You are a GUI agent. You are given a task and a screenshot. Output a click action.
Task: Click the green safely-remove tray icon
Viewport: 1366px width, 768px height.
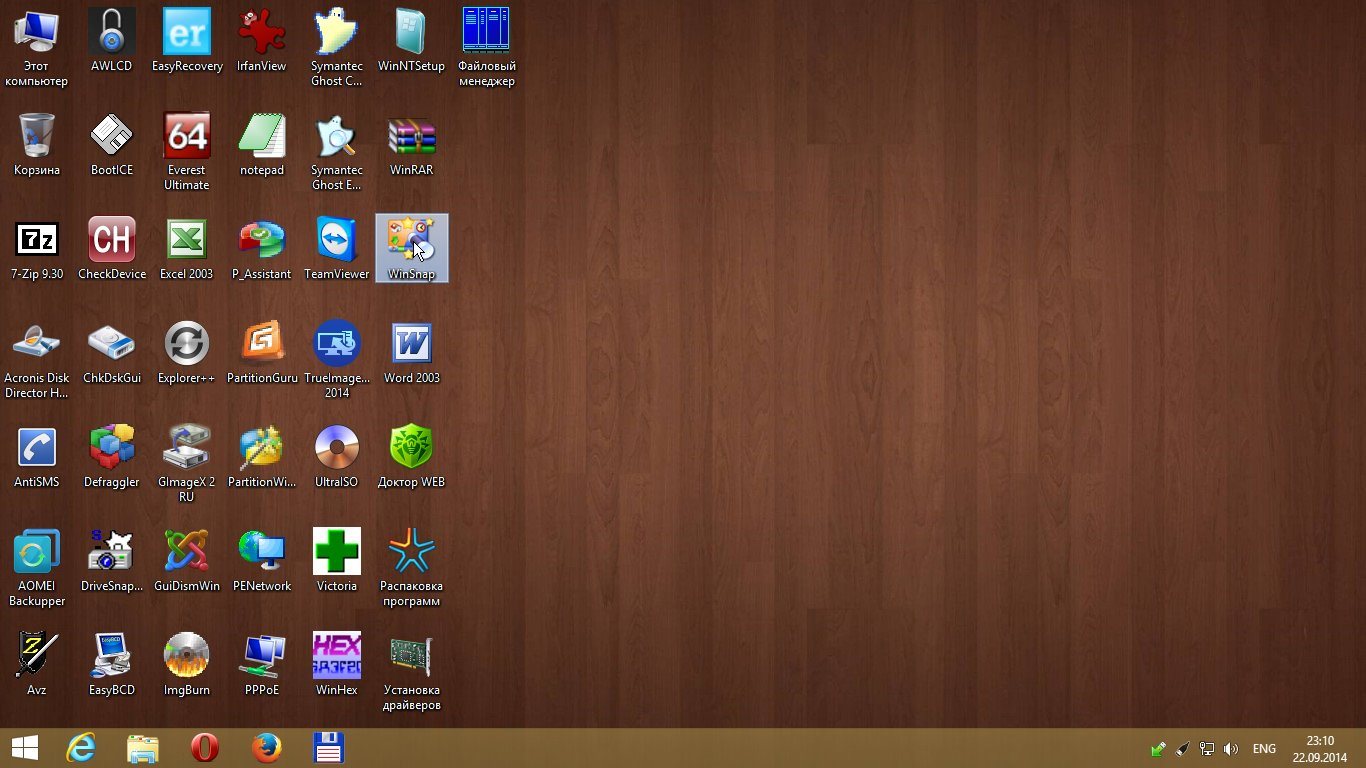point(1158,749)
